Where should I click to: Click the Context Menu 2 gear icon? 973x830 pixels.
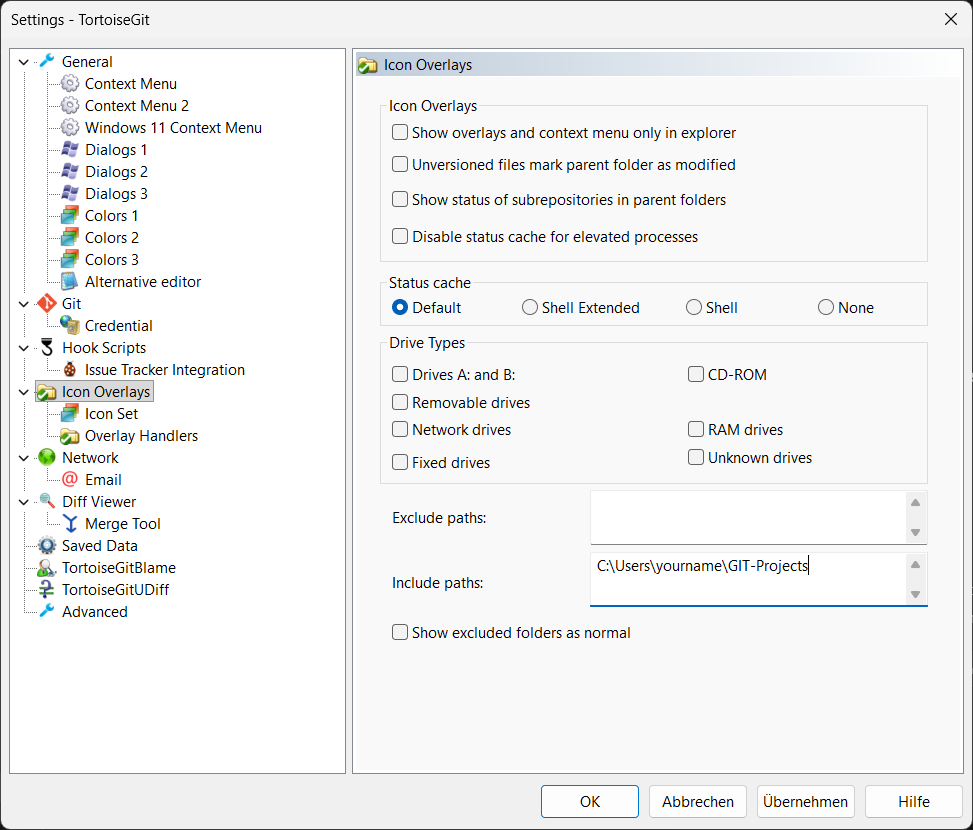point(70,105)
